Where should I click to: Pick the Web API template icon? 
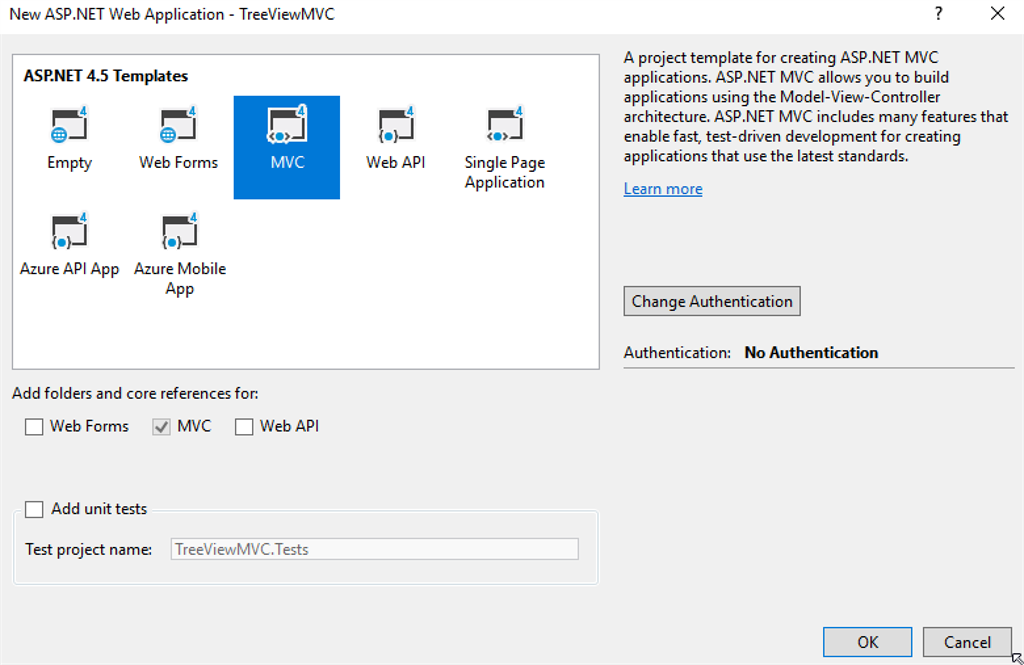click(396, 124)
